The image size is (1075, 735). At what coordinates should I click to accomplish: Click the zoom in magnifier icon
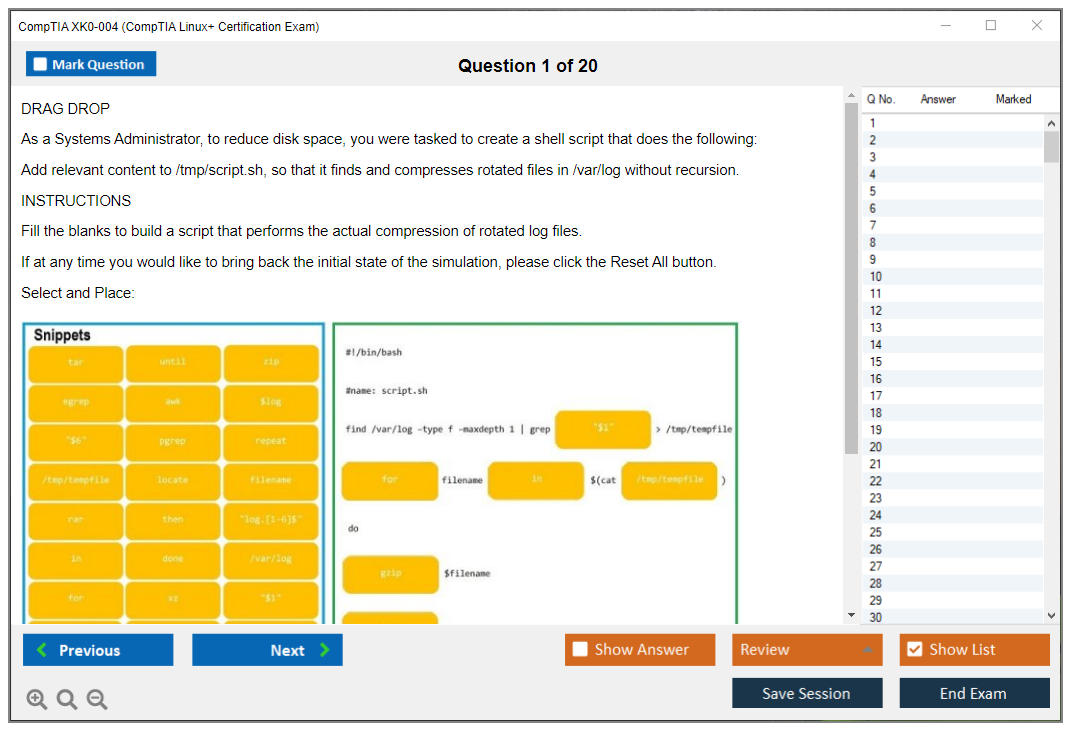37,700
